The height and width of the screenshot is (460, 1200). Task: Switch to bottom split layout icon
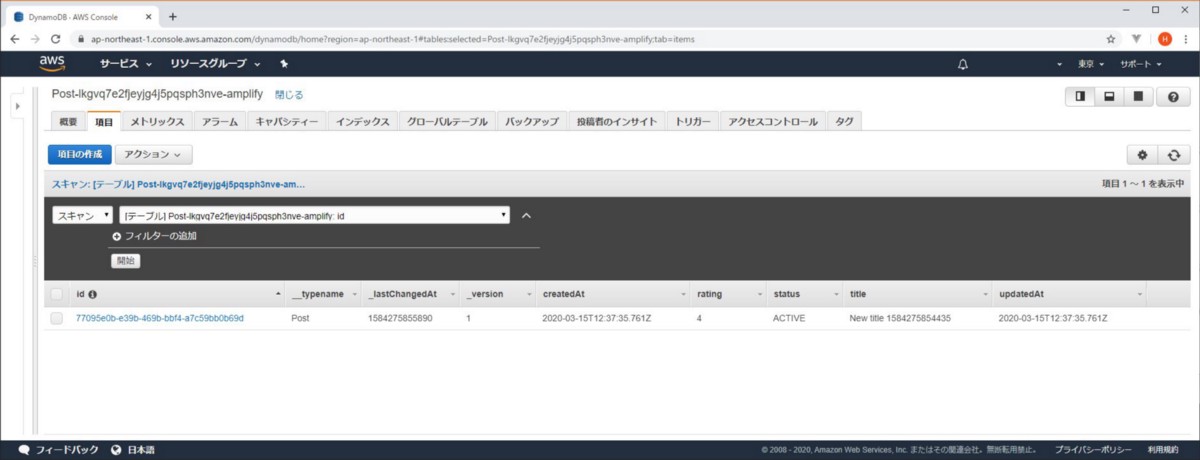[x=1109, y=96]
